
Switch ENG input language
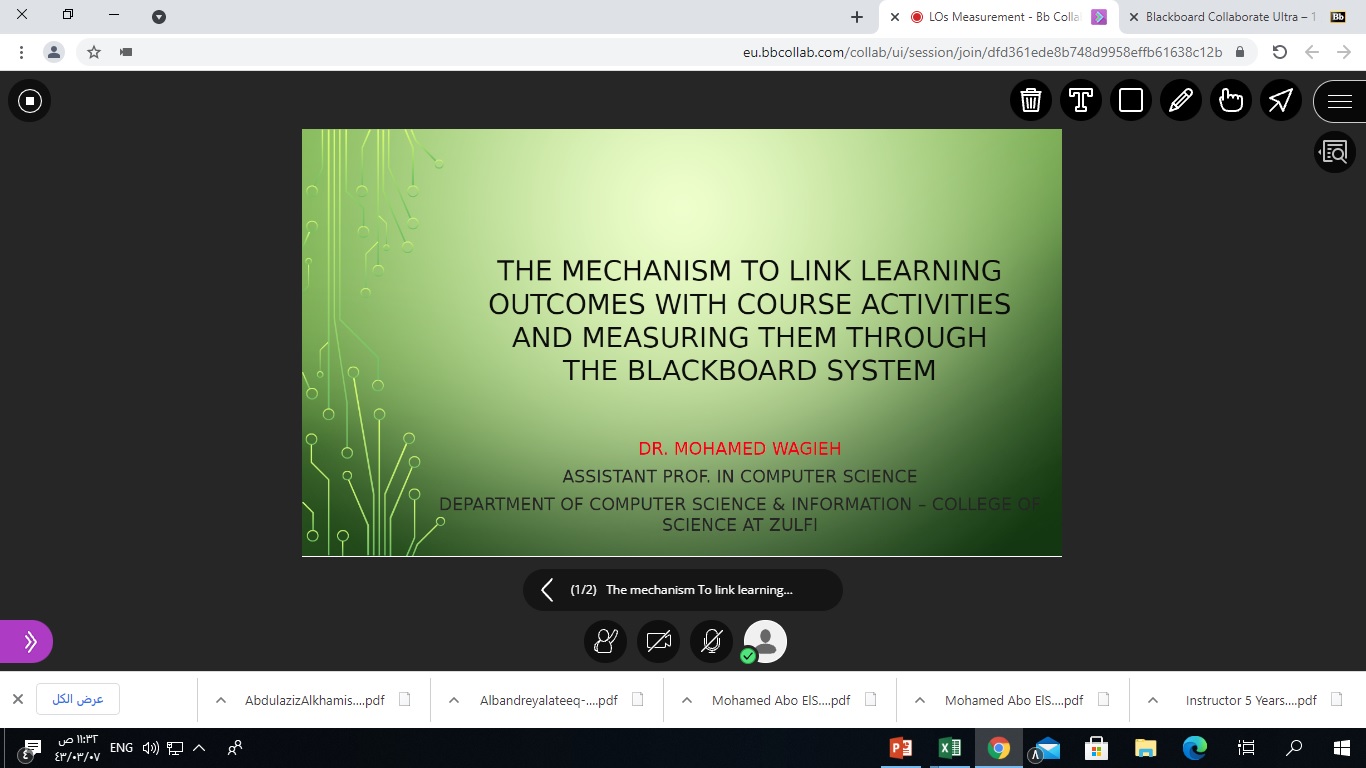[121, 748]
